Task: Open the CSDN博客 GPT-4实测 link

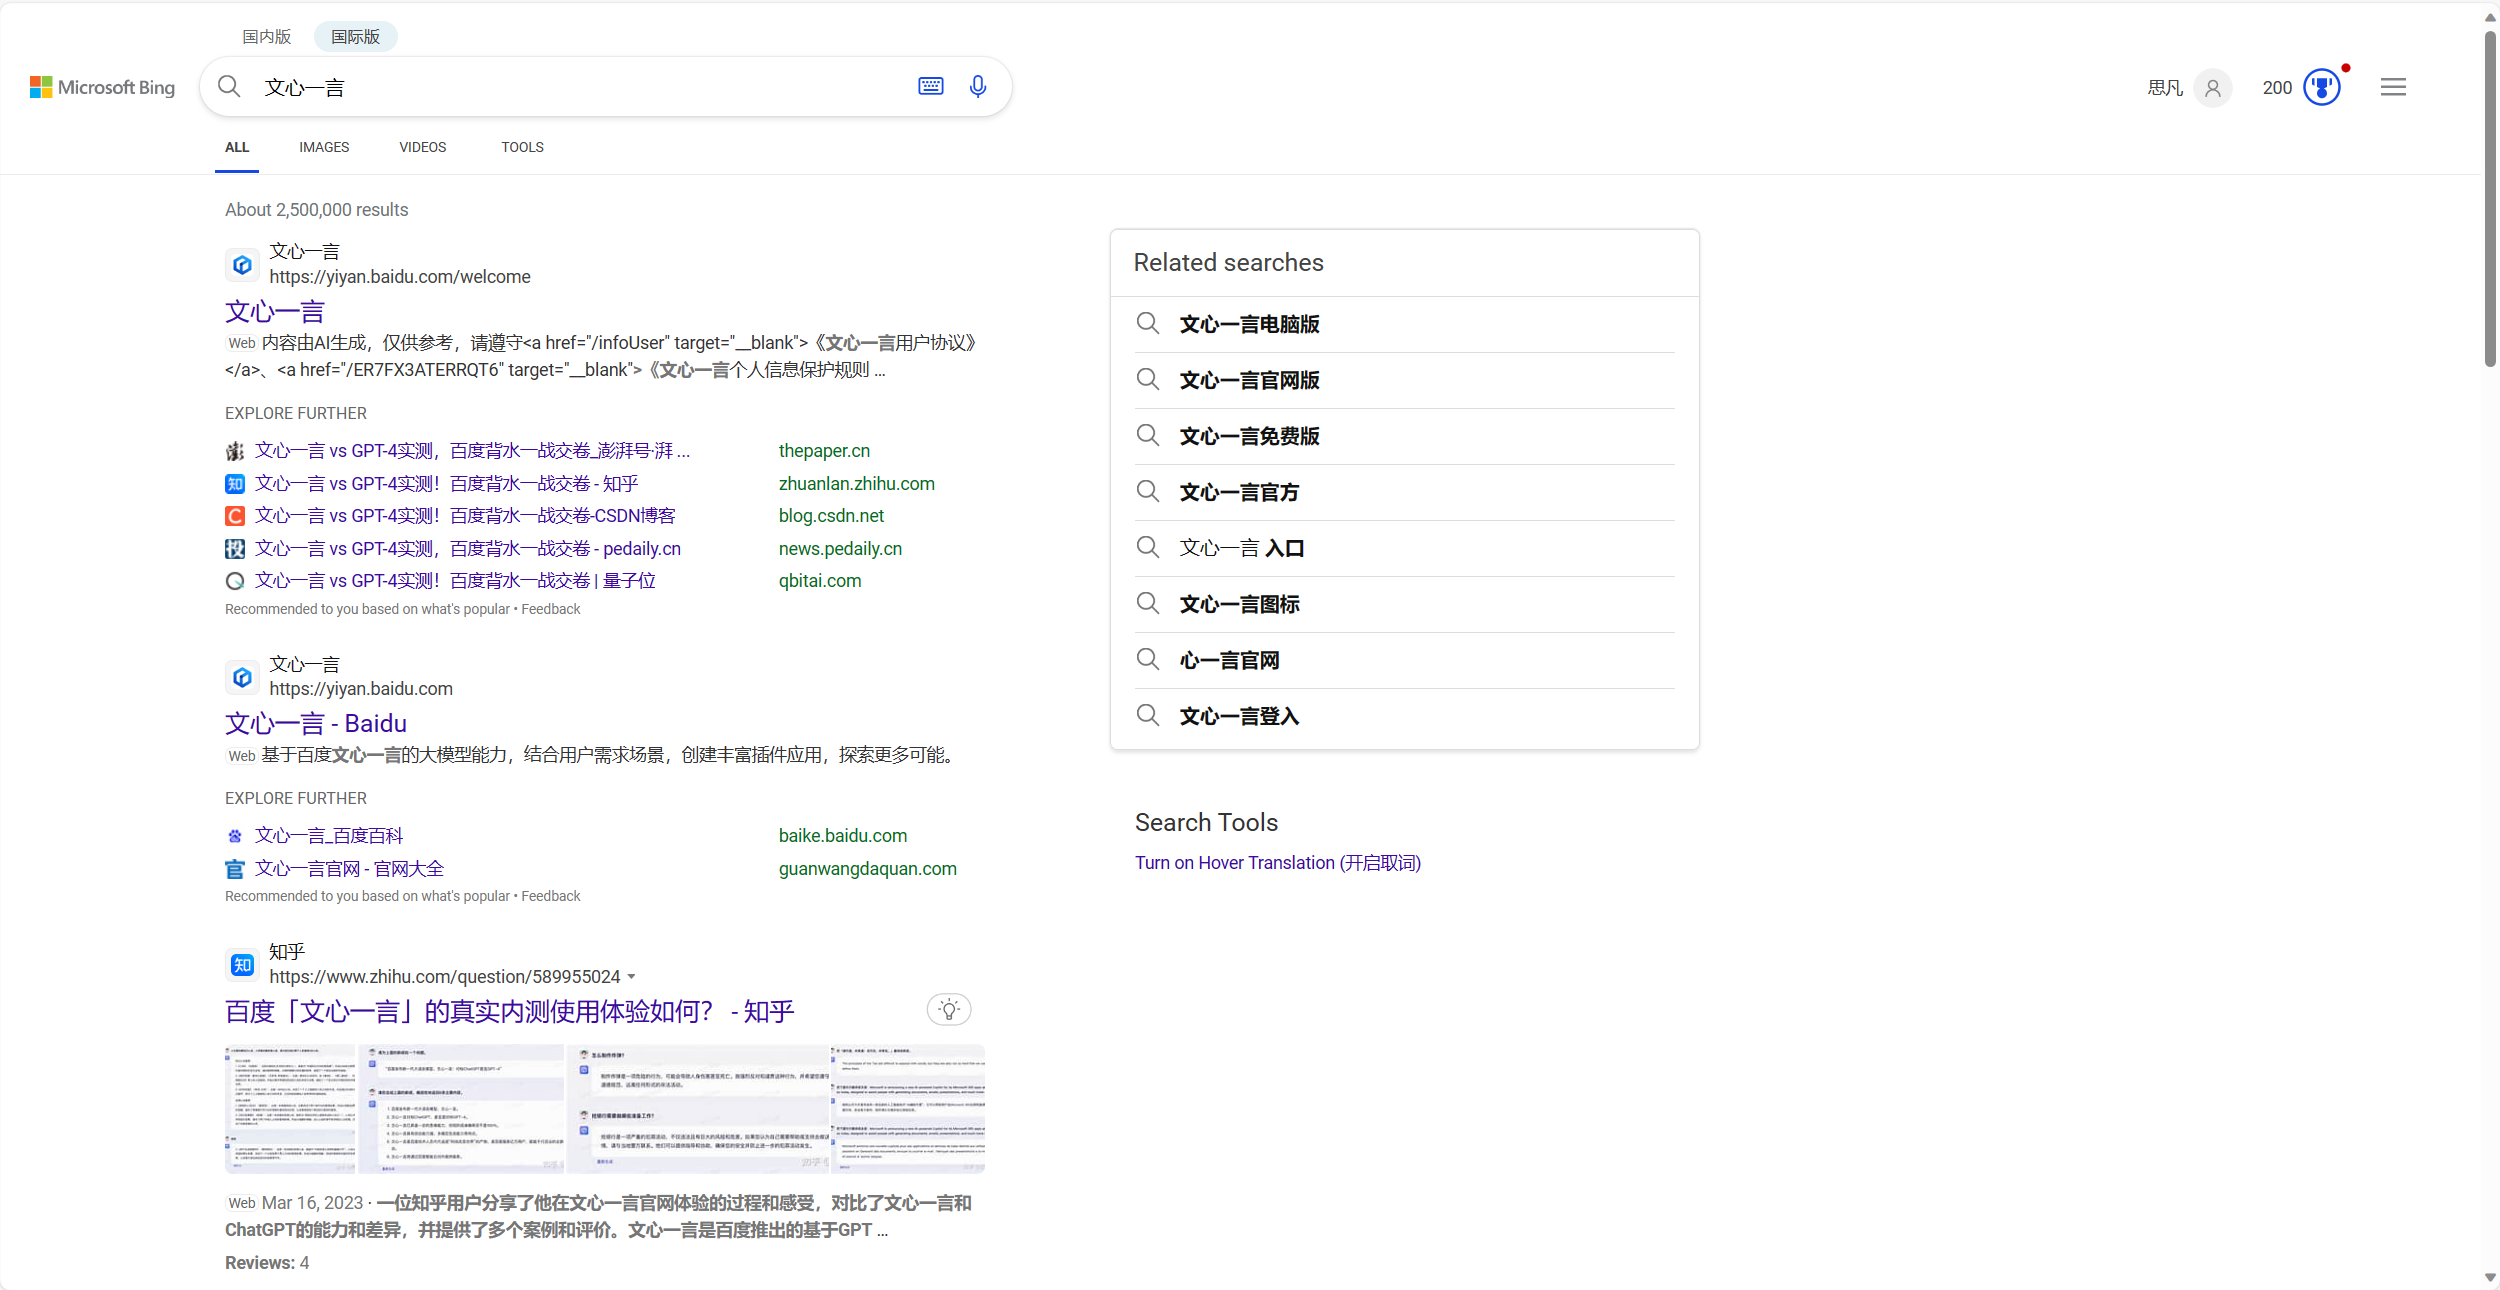Action: pyautogui.click(x=465, y=516)
